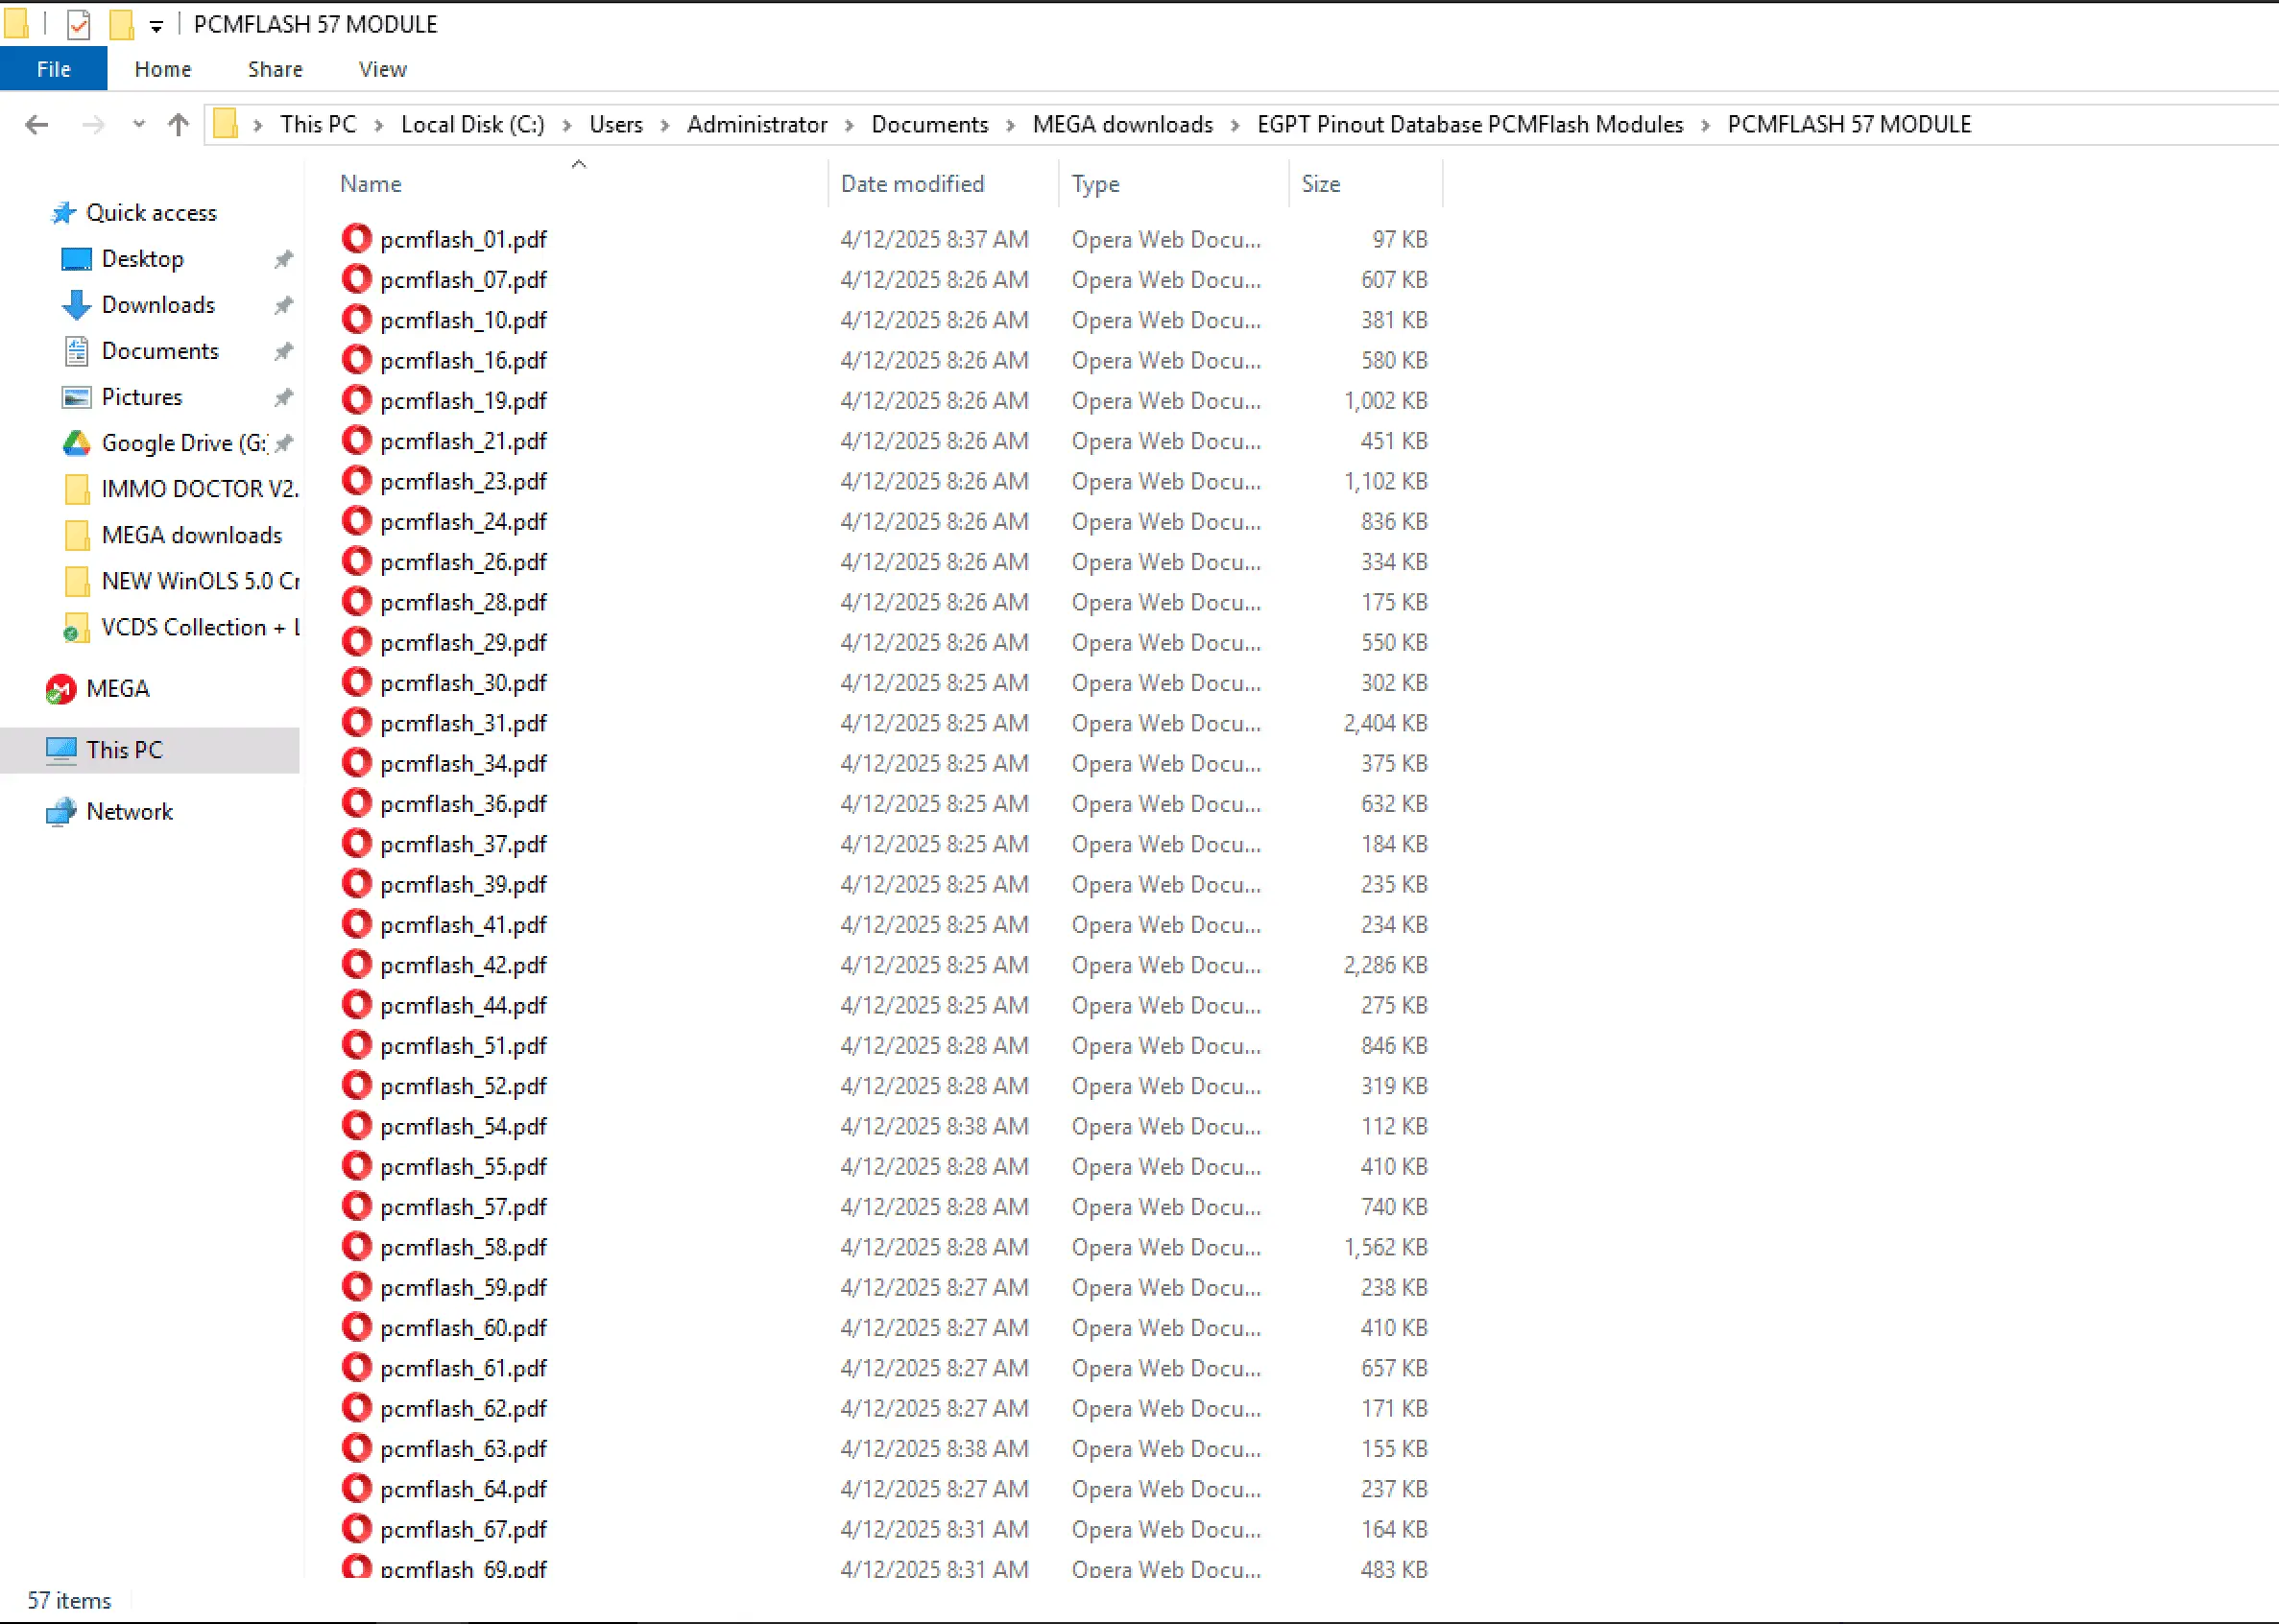2279x1624 pixels.
Task: Click the Opera icon of pcmflash_67.pdf
Action: [356, 1529]
